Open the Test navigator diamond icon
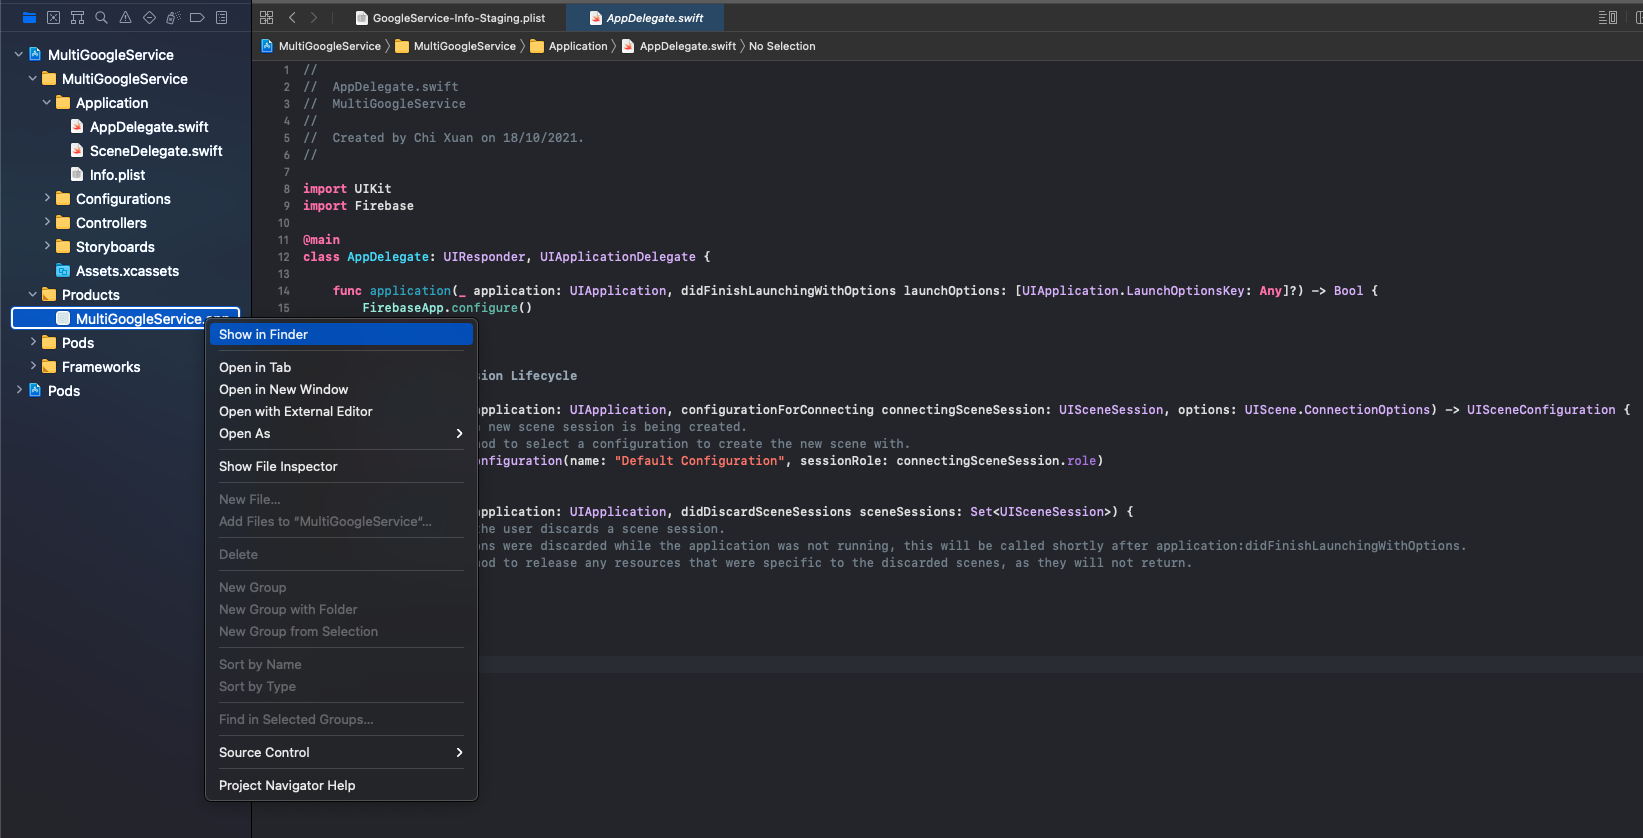The image size is (1643, 838). pyautogui.click(x=149, y=17)
